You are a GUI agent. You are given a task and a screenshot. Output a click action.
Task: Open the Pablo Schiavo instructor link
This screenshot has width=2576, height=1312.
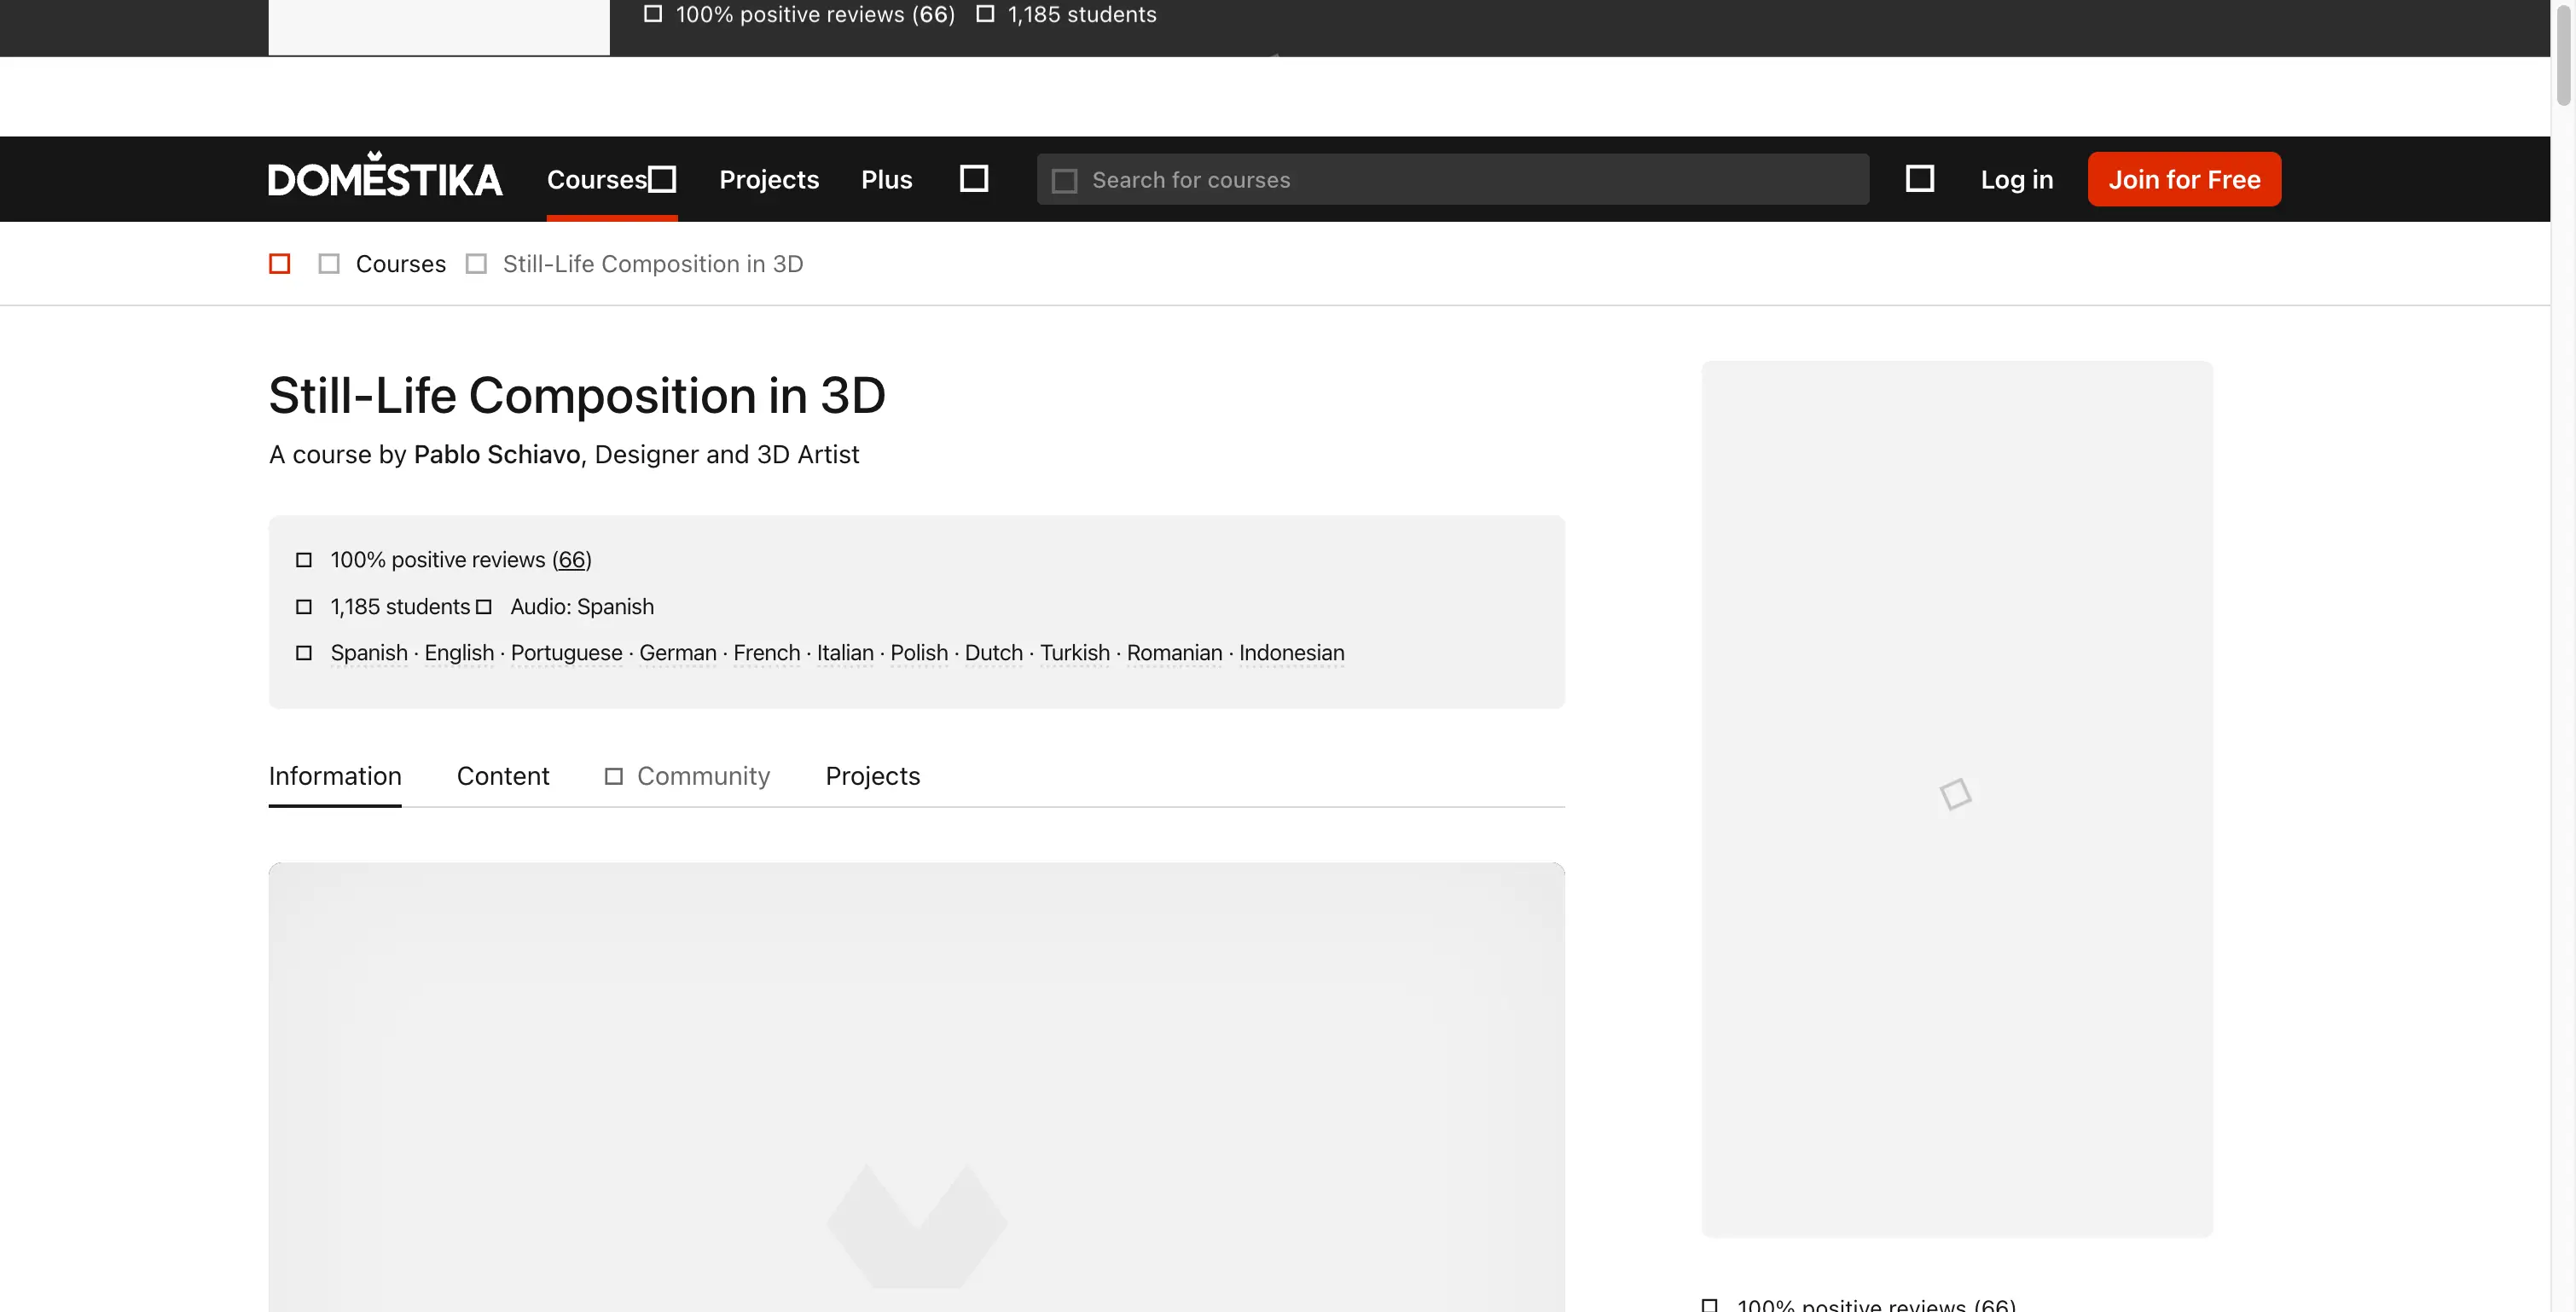click(496, 454)
